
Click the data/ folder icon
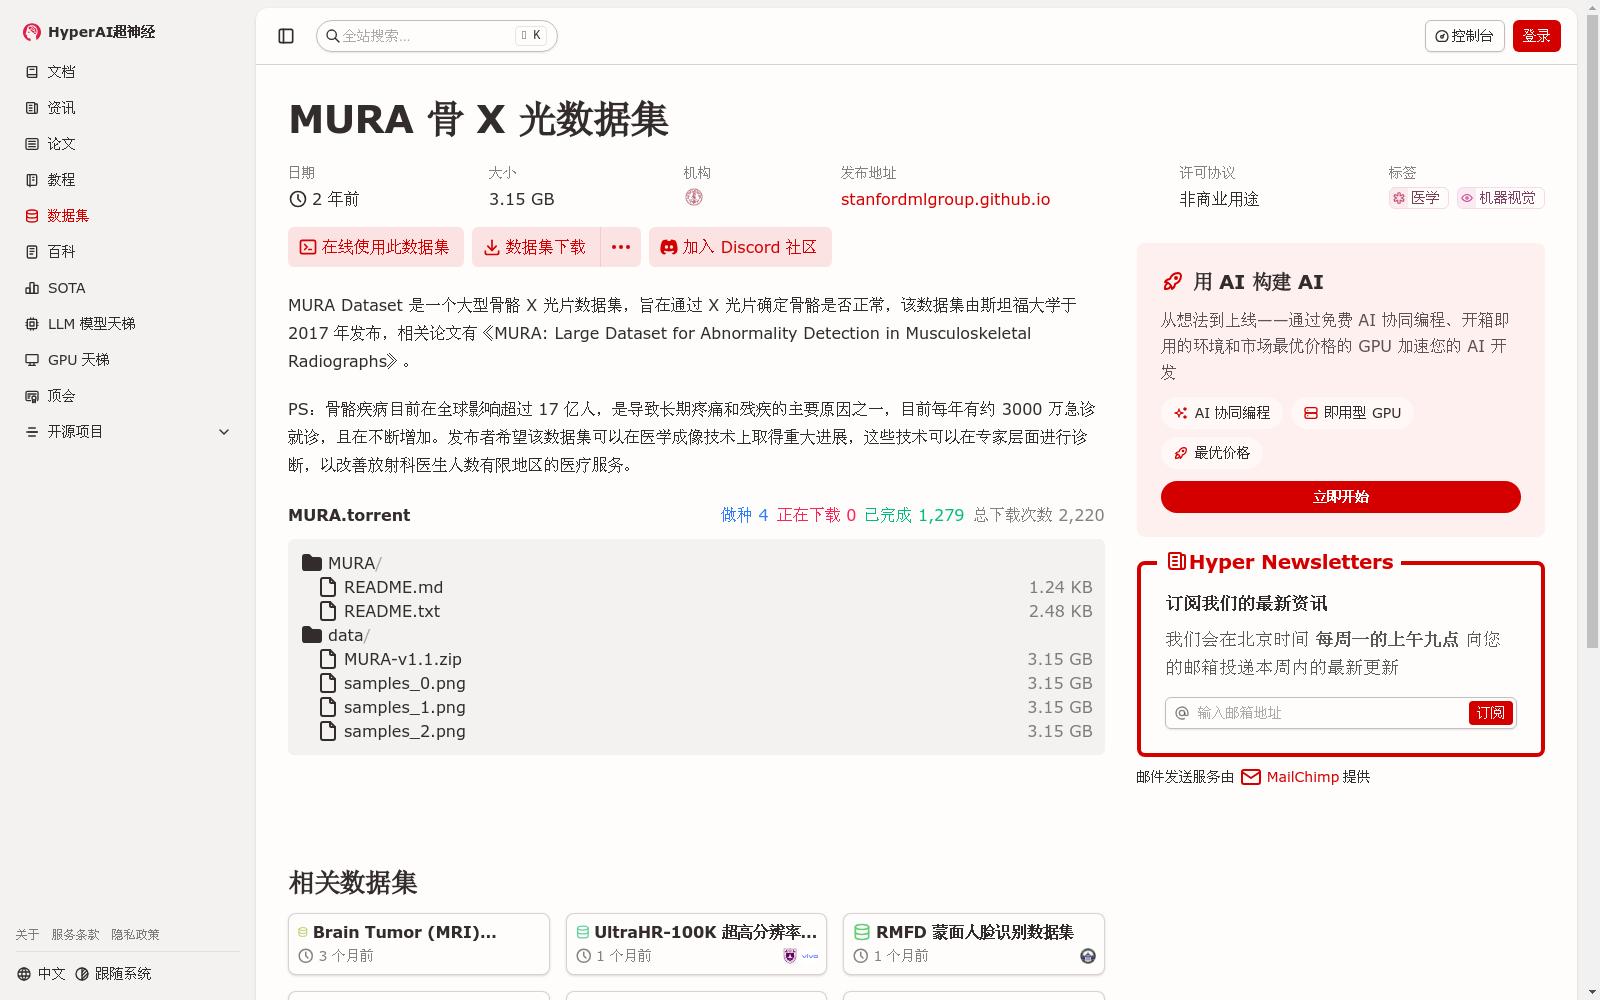pos(312,635)
